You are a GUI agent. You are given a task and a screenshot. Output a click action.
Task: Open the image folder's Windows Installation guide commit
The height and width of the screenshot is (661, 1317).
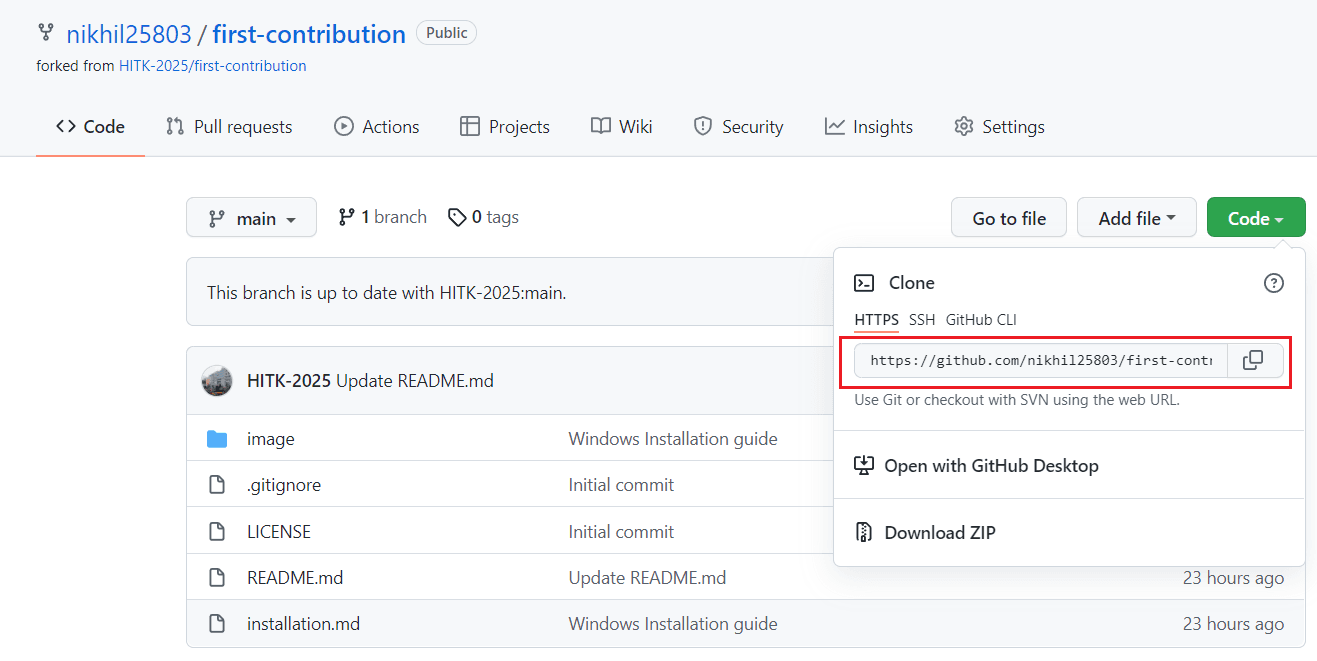(x=673, y=439)
